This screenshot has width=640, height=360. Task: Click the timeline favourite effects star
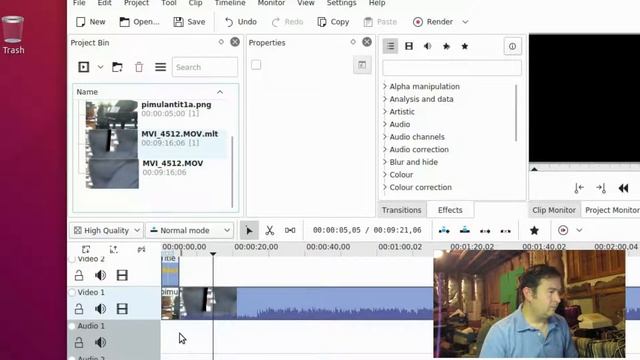point(534,231)
